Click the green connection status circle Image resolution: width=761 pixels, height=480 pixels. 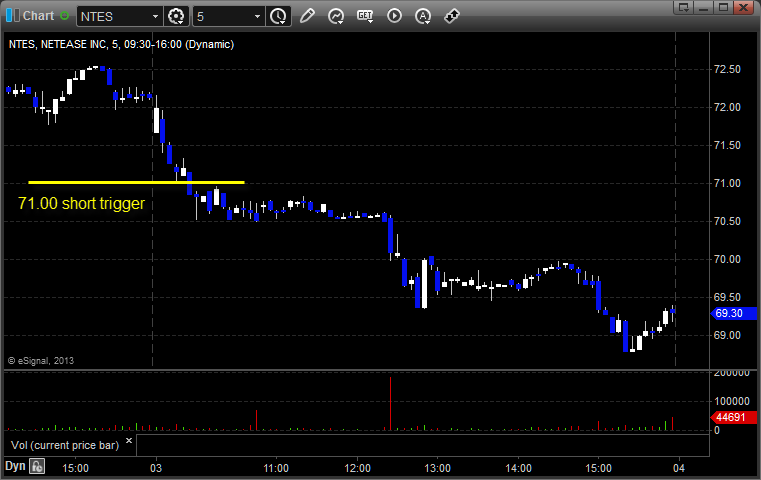tap(64, 16)
